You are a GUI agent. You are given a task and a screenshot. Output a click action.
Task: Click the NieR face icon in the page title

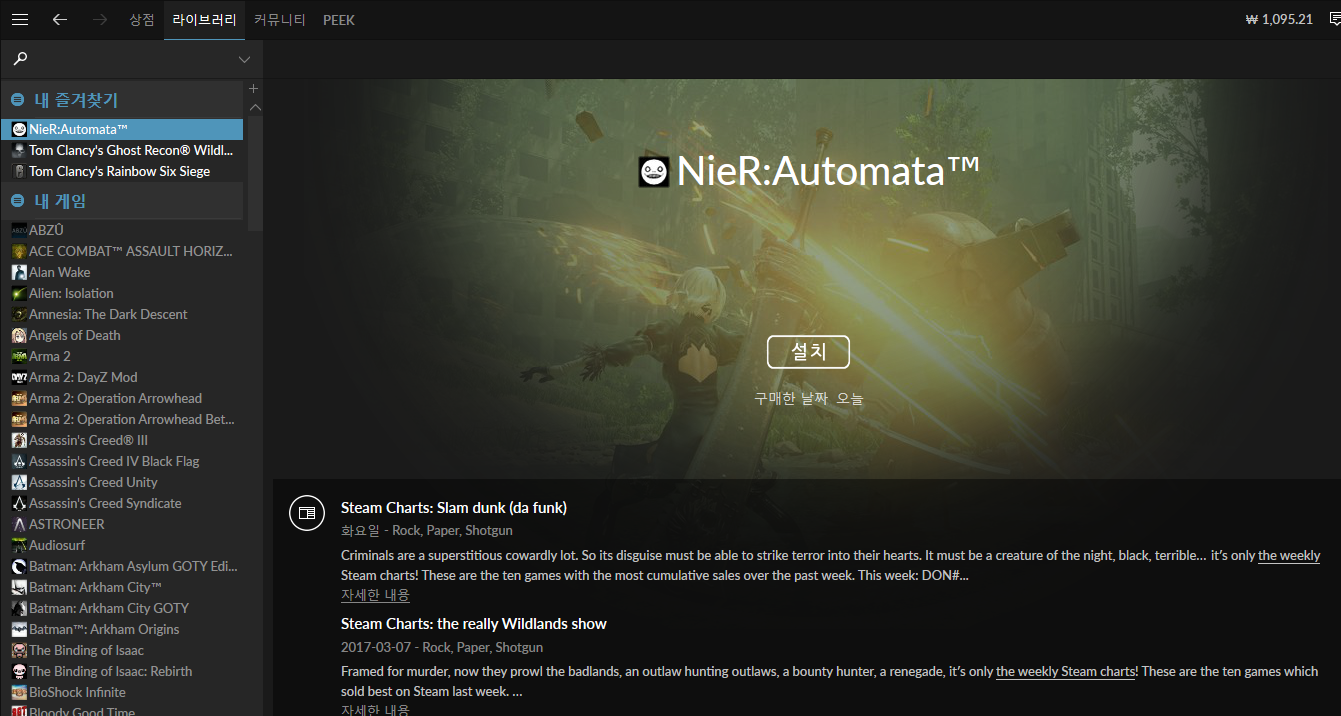654,172
